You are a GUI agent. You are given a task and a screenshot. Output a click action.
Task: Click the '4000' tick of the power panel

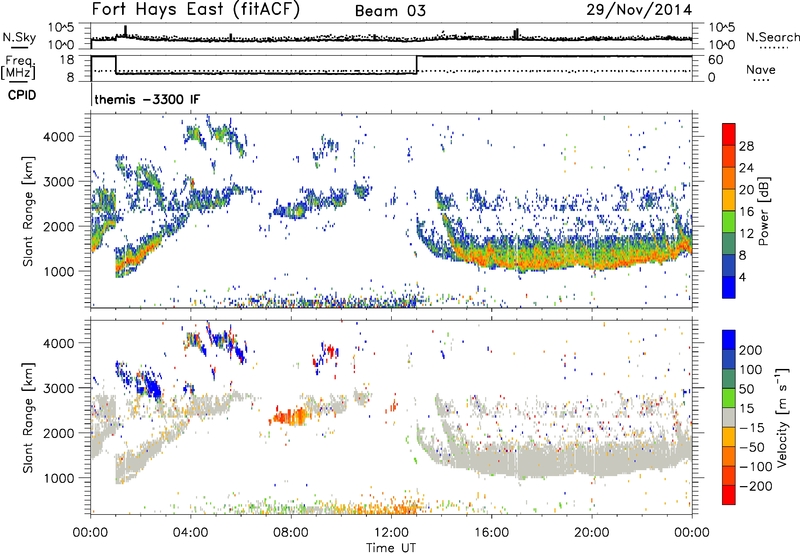[x=59, y=137]
